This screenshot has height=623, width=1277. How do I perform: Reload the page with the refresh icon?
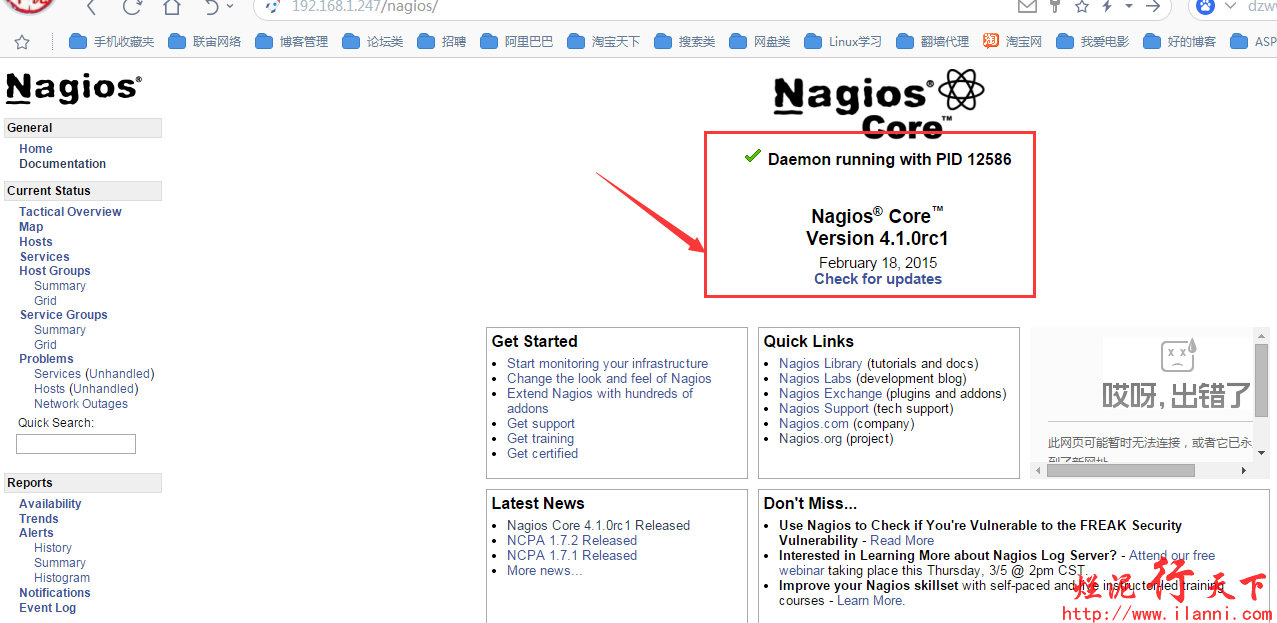tap(132, 7)
